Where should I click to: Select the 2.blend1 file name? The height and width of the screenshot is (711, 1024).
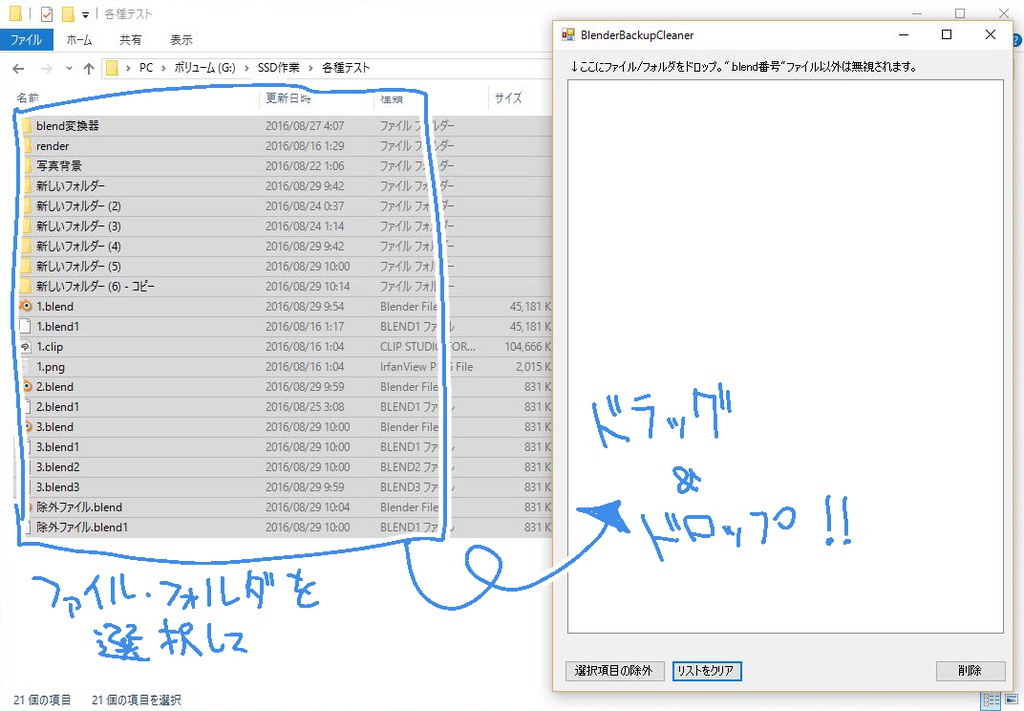[57, 407]
